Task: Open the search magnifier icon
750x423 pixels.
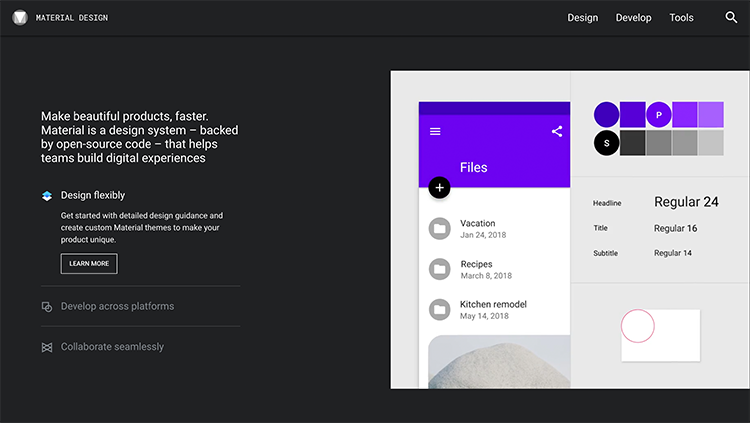Action: click(731, 18)
